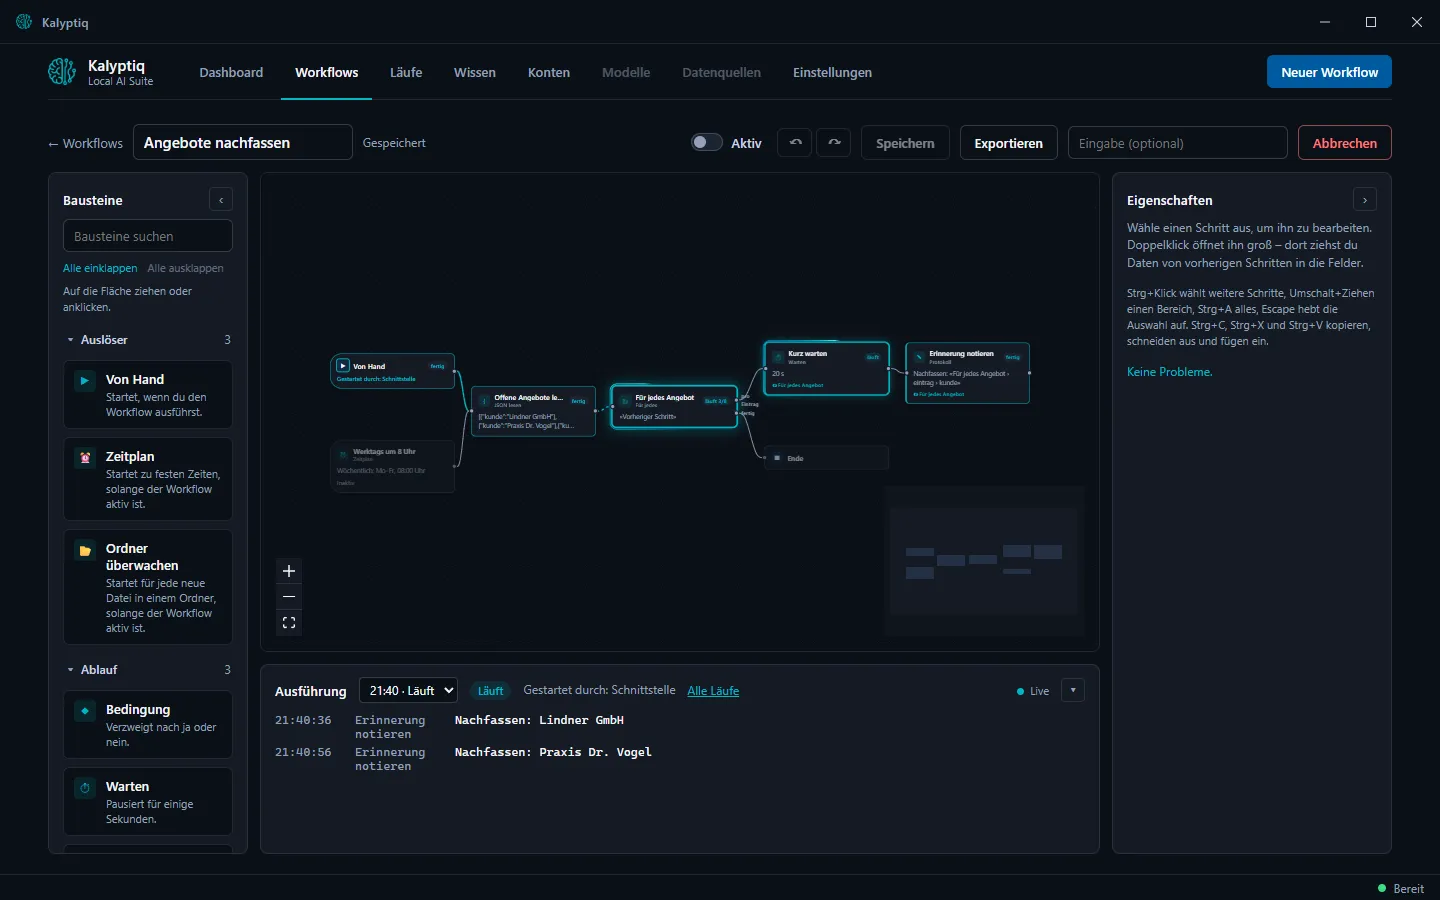Select the Zeitplan trigger block icon

click(x=85, y=458)
